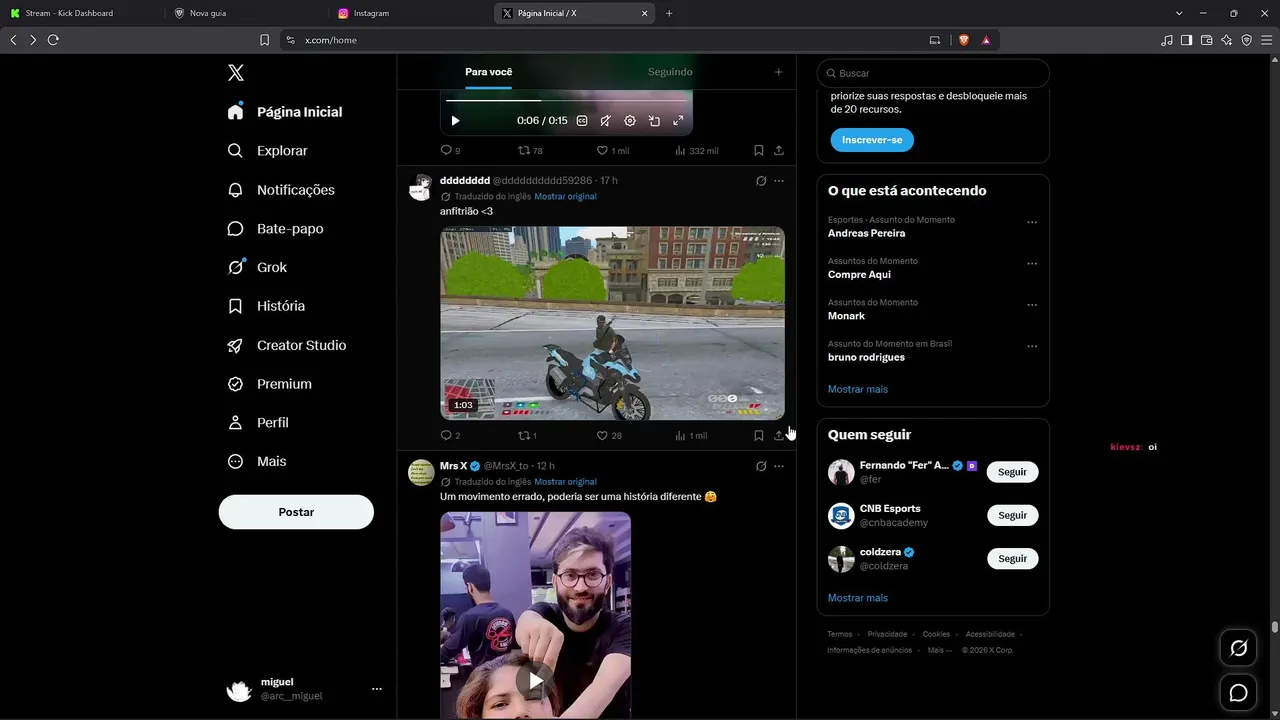1280x720 pixels.
Task: Open floating chat button
Action: click(1239, 693)
